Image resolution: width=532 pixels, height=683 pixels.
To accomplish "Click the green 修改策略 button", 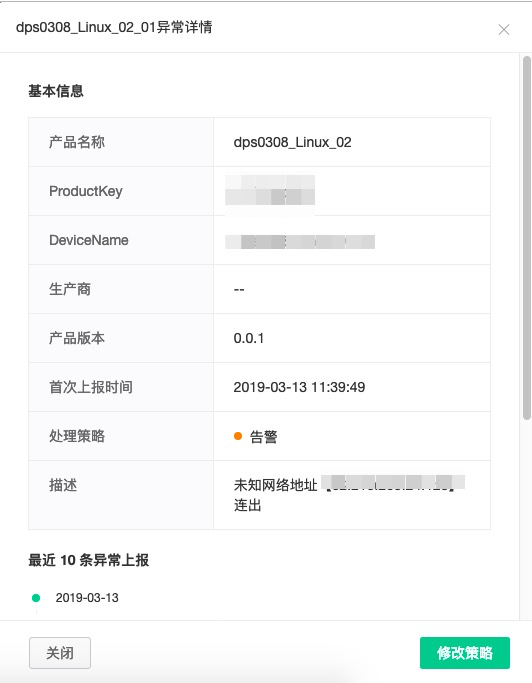I will pos(464,653).
